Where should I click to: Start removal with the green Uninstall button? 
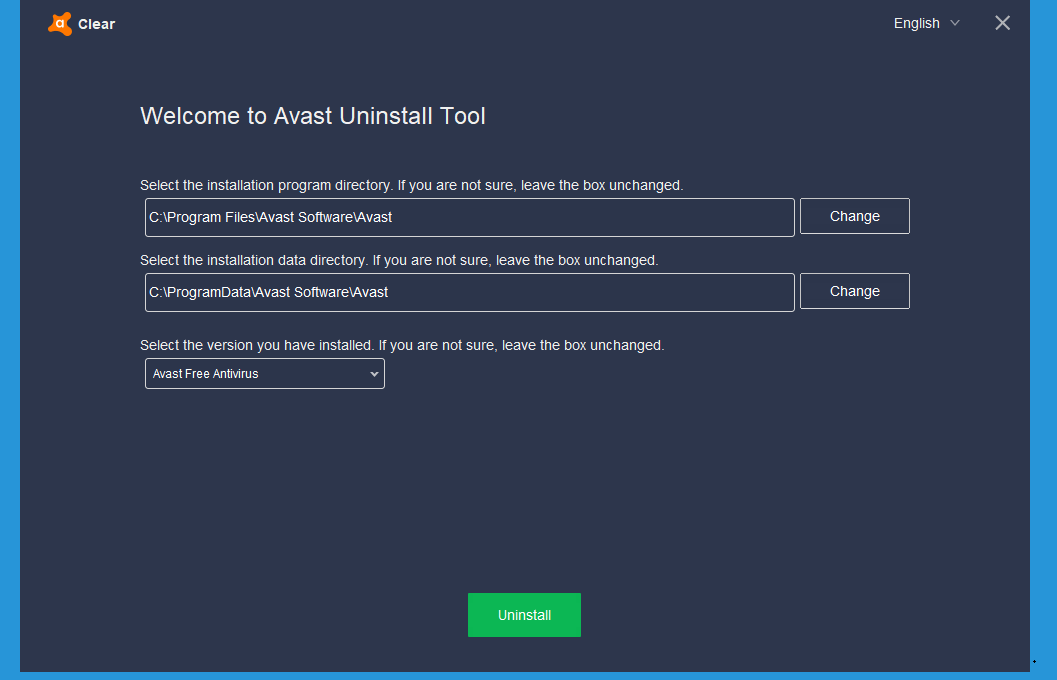pyautogui.click(x=524, y=615)
